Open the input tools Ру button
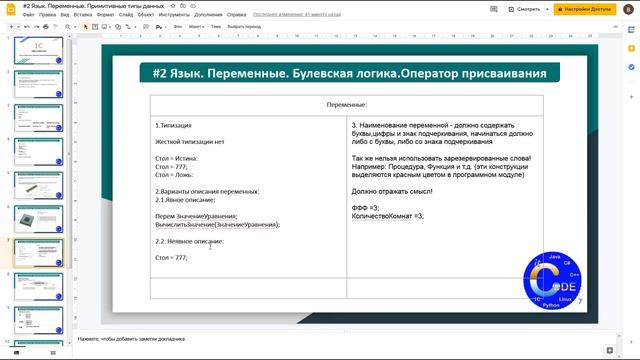Viewport: 640px width, 360px height. coord(159,27)
